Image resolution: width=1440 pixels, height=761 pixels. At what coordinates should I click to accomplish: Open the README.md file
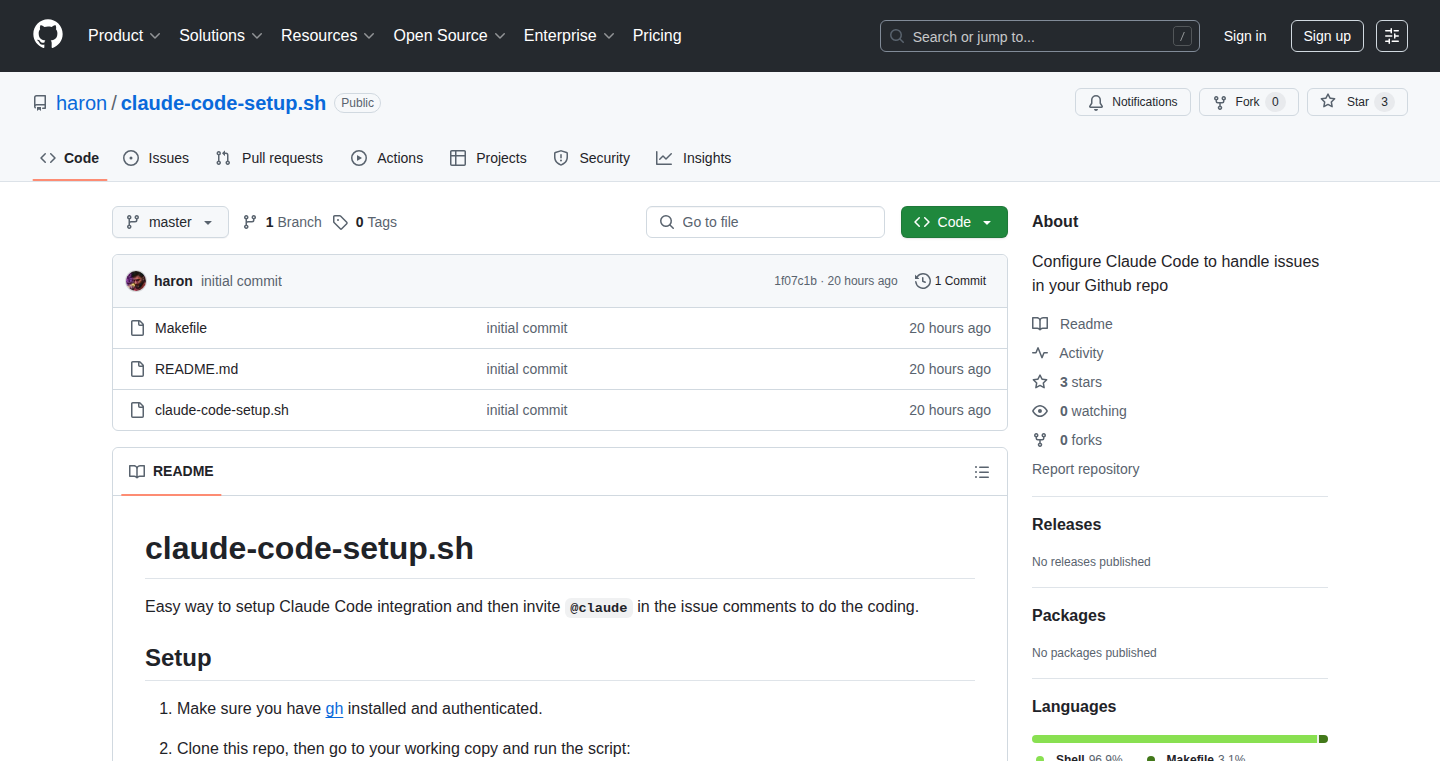(197, 369)
